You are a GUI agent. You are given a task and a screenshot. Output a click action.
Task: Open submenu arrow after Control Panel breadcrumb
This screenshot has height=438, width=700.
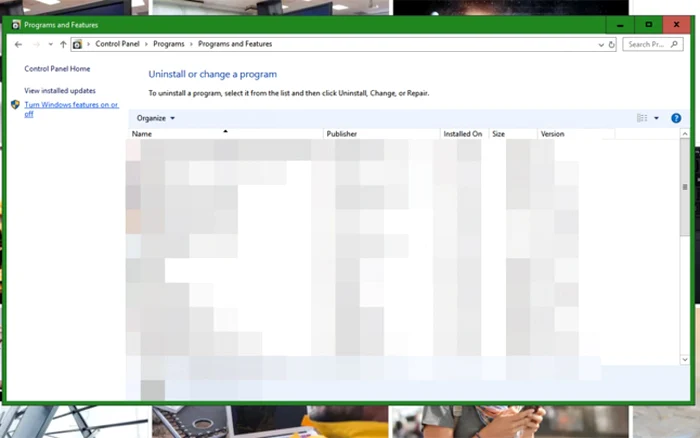(x=146, y=44)
